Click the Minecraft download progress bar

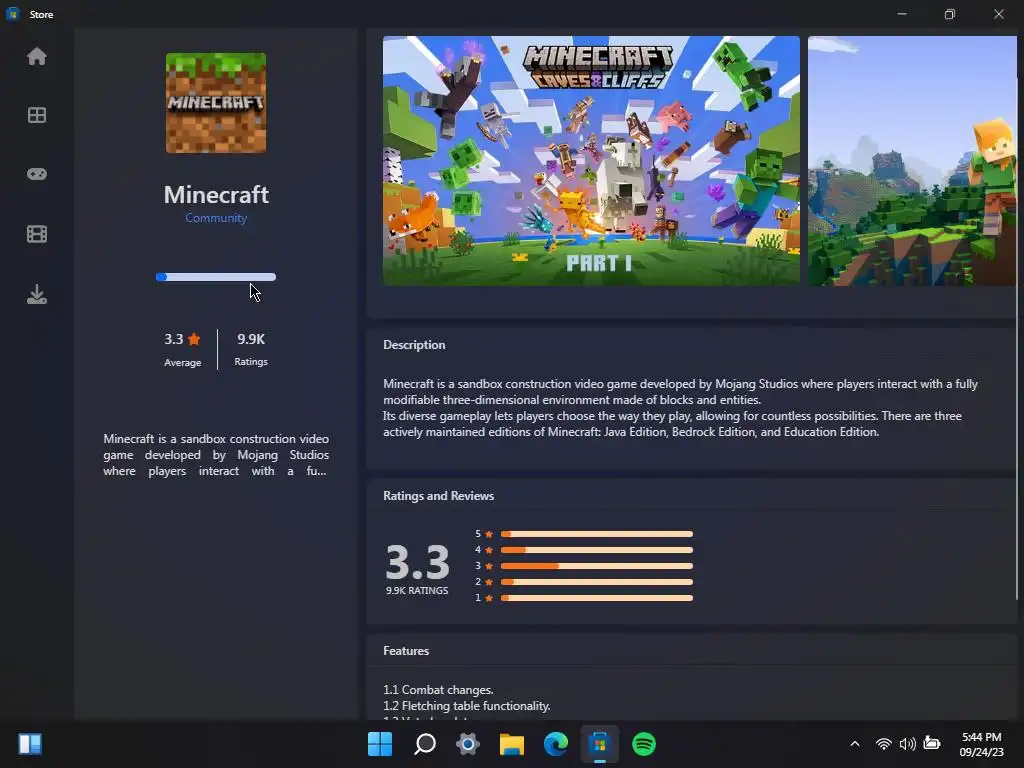[216, 277]
